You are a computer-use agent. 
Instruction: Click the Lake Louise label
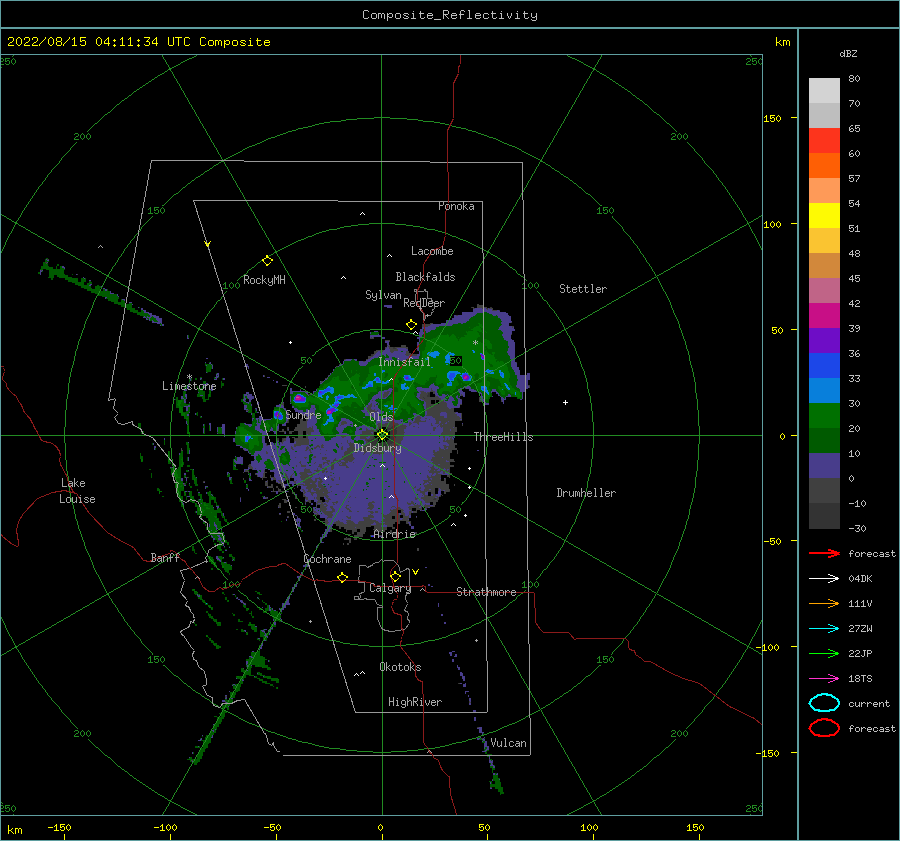pyautogui.click(x=77, y=491)
